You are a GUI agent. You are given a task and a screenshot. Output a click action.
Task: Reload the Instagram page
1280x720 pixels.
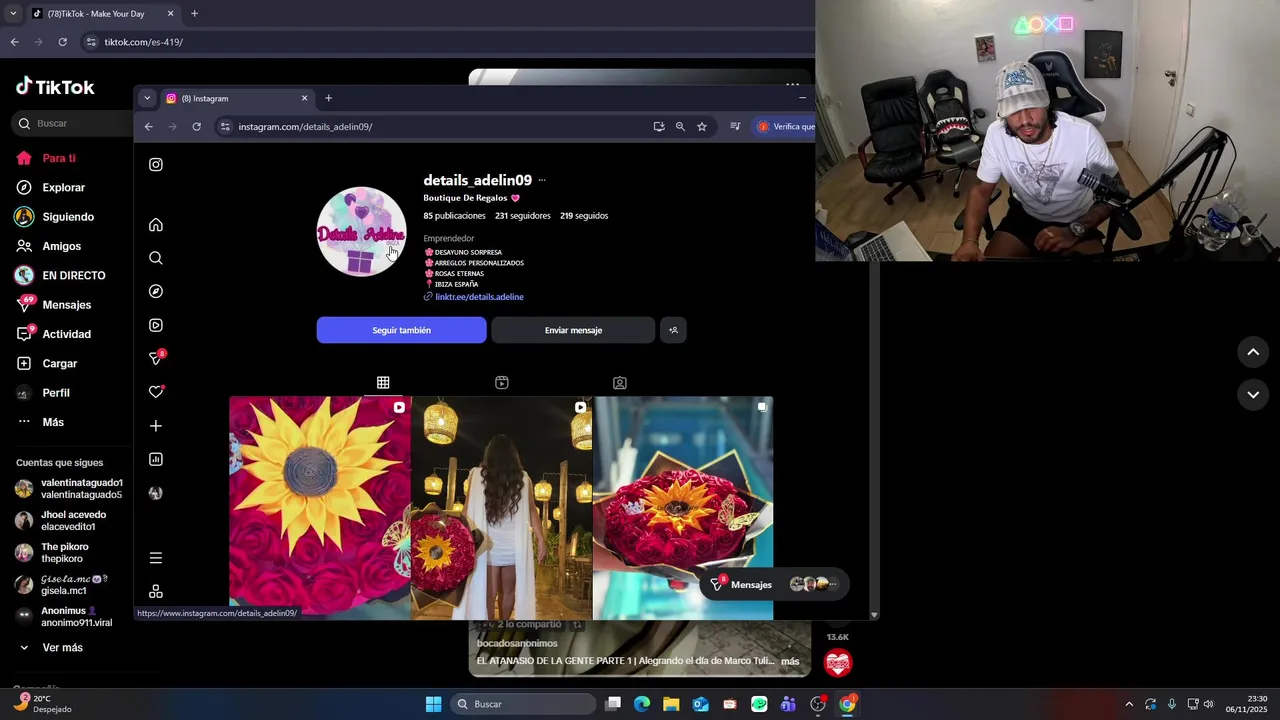coord(196,127)
